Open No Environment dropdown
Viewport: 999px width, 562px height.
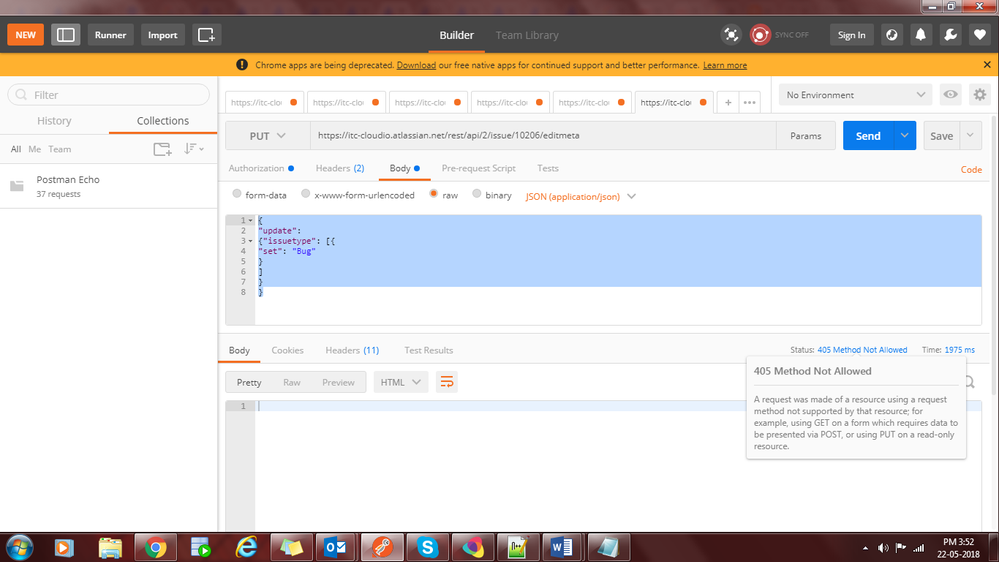855,95
